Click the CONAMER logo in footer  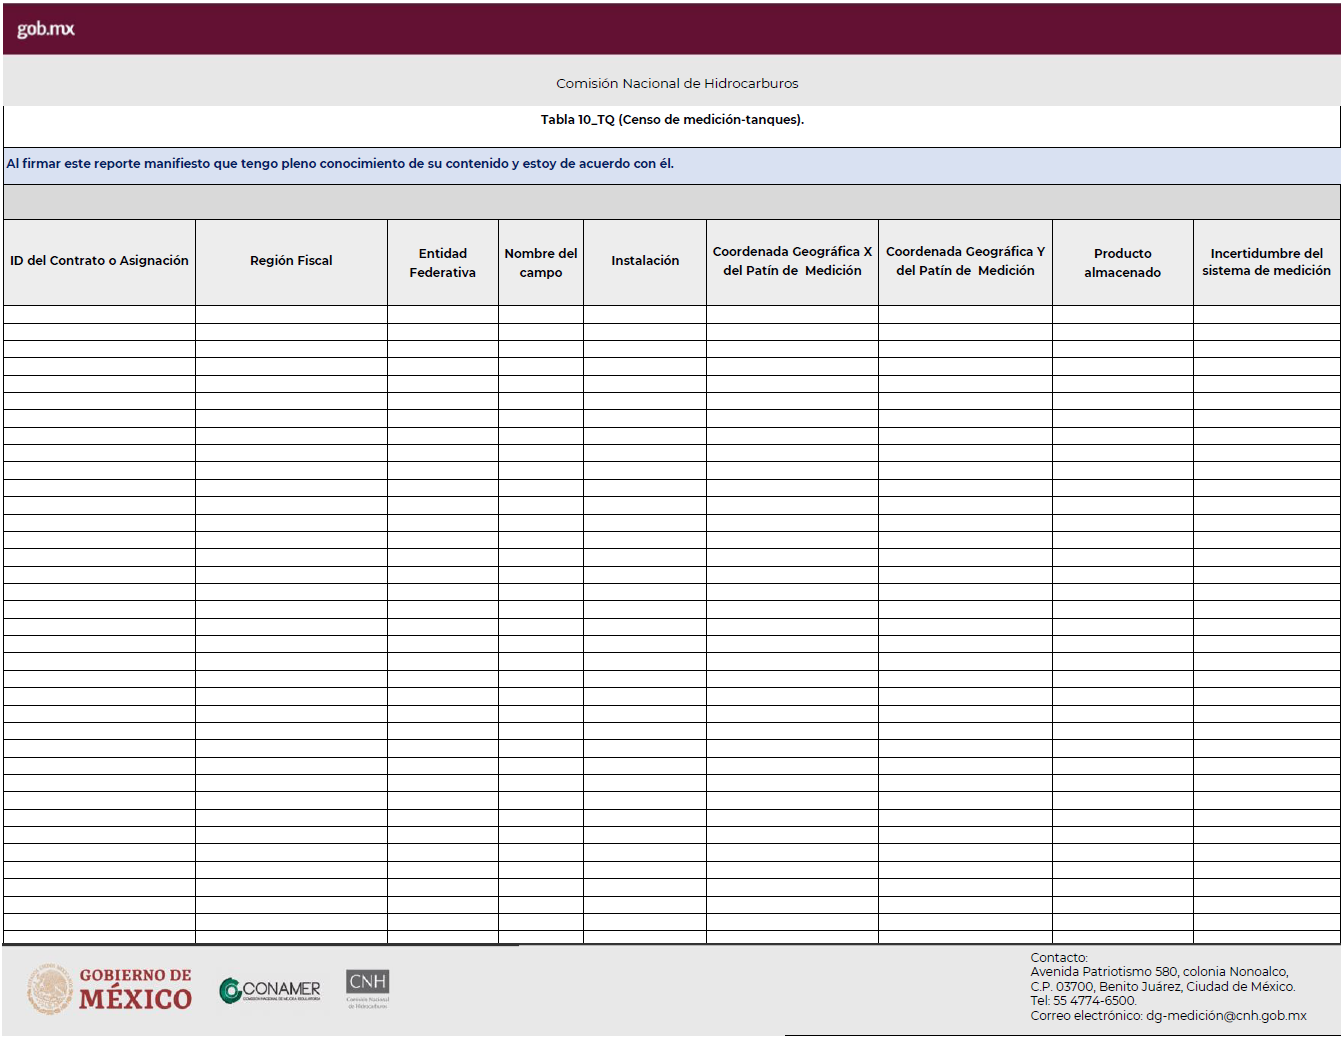click(270, 990)
